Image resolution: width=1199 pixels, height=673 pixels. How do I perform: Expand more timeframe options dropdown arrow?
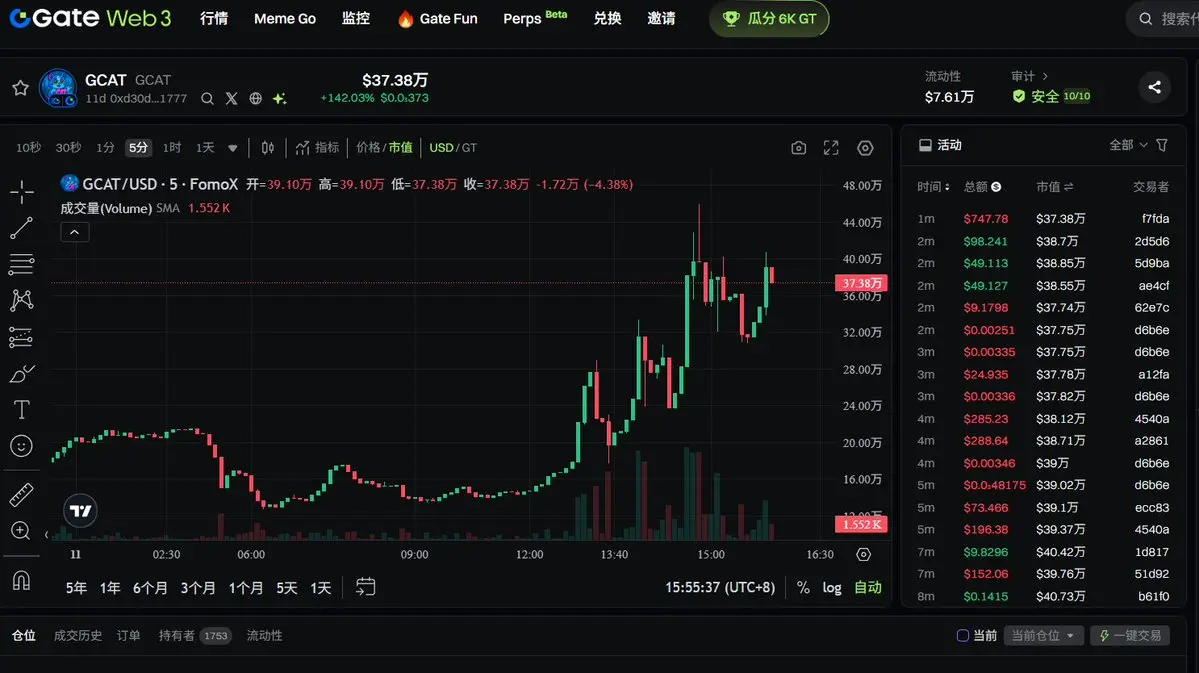click(x=232, y=148)
